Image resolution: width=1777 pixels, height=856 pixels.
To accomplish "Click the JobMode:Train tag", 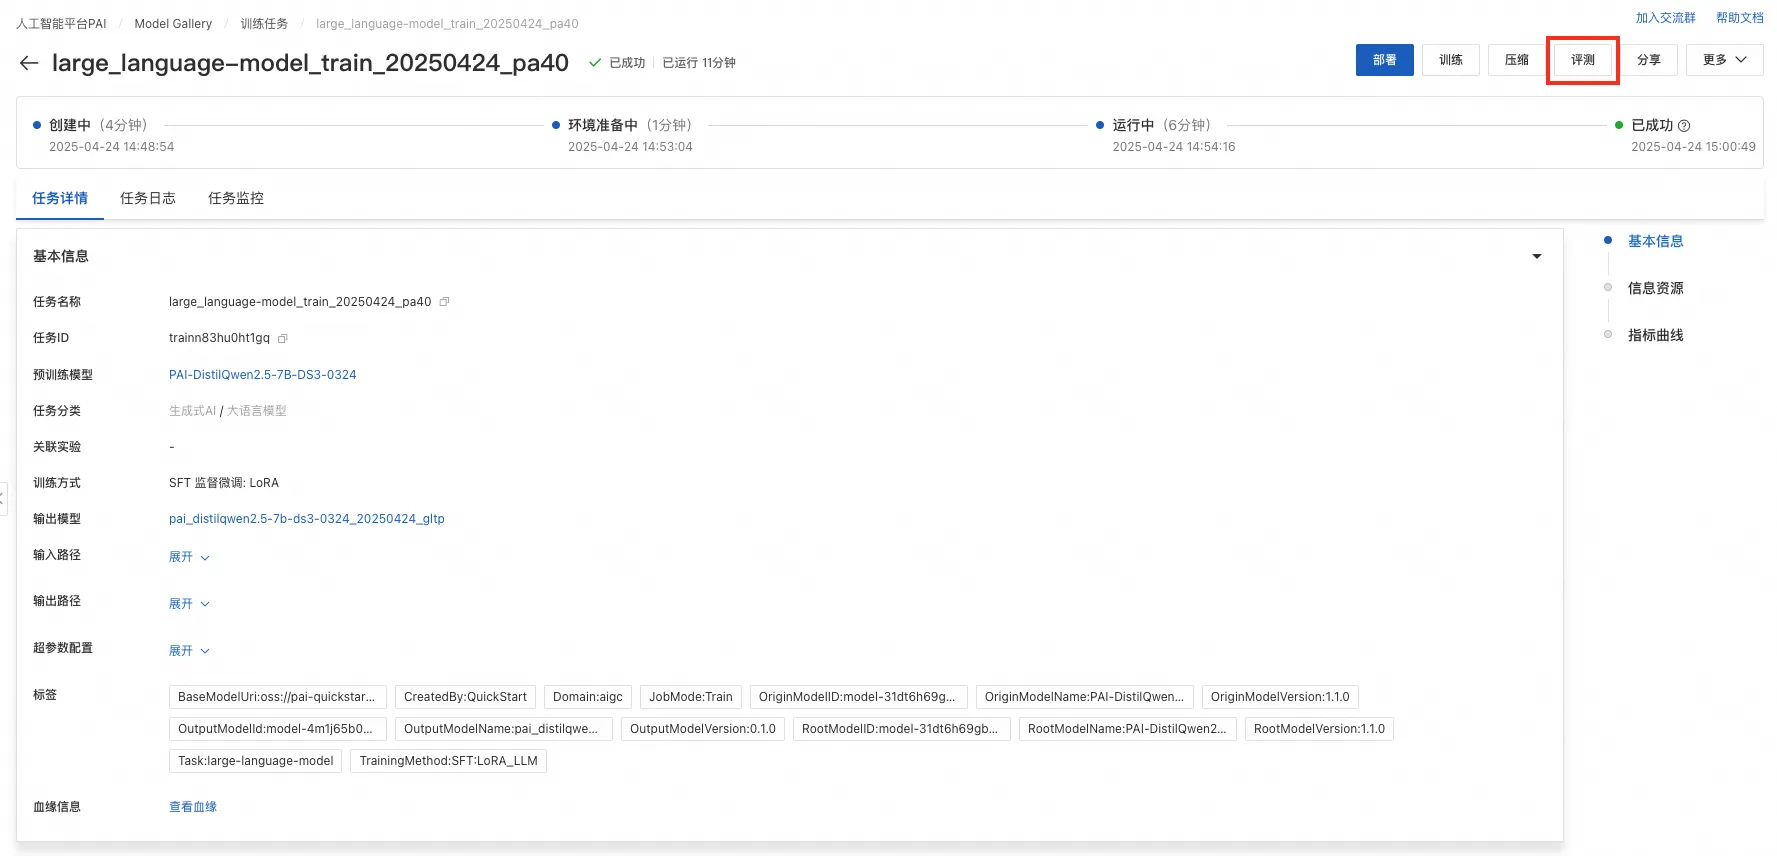I will pyautogui.click(x=691, y=697).
